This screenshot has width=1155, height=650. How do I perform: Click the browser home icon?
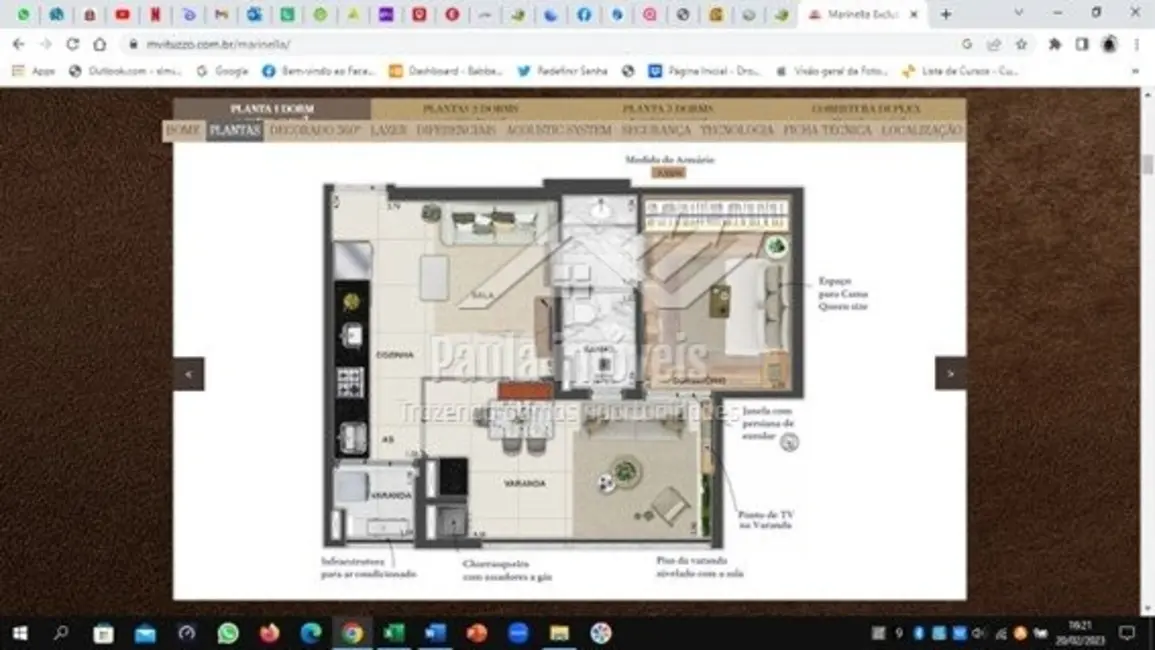coord(99,44)
